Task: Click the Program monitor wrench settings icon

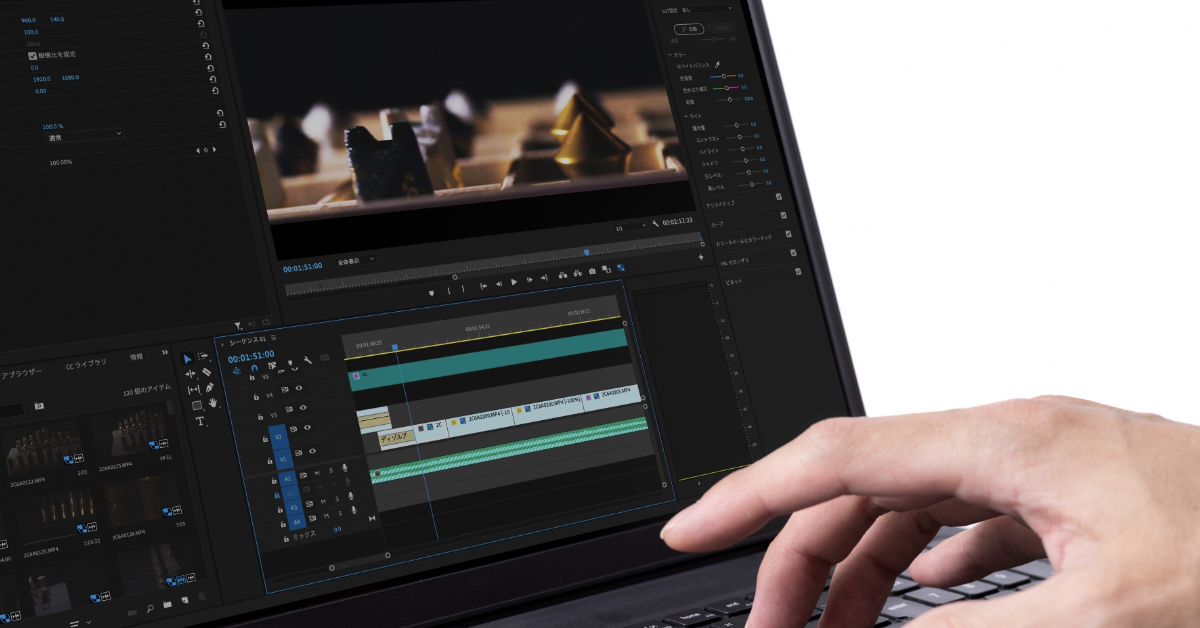Action: pyautogui.click(x=654, y=224)
